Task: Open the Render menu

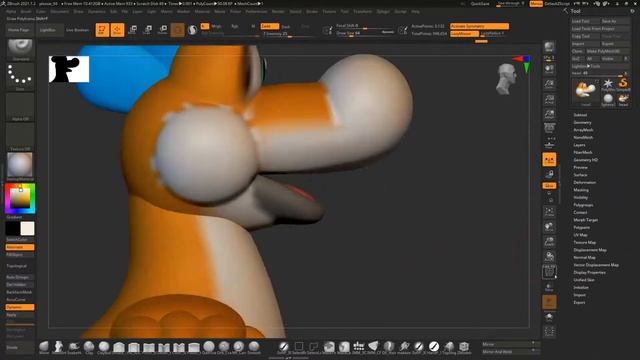Action: pos(278,11)
